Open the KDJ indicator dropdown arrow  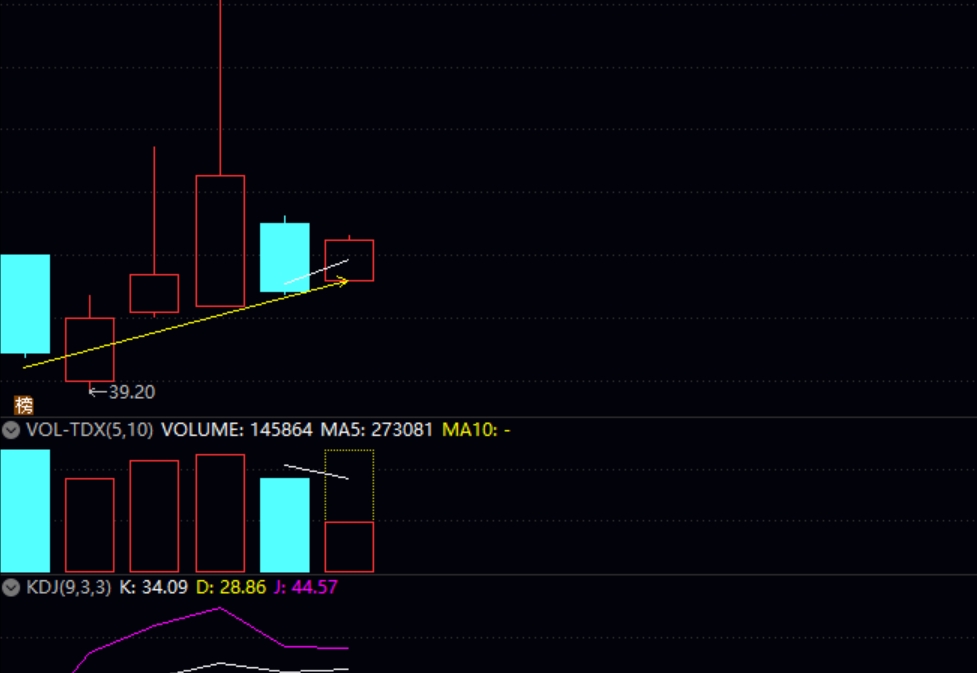pyautogui.click(x=11, y=588)
